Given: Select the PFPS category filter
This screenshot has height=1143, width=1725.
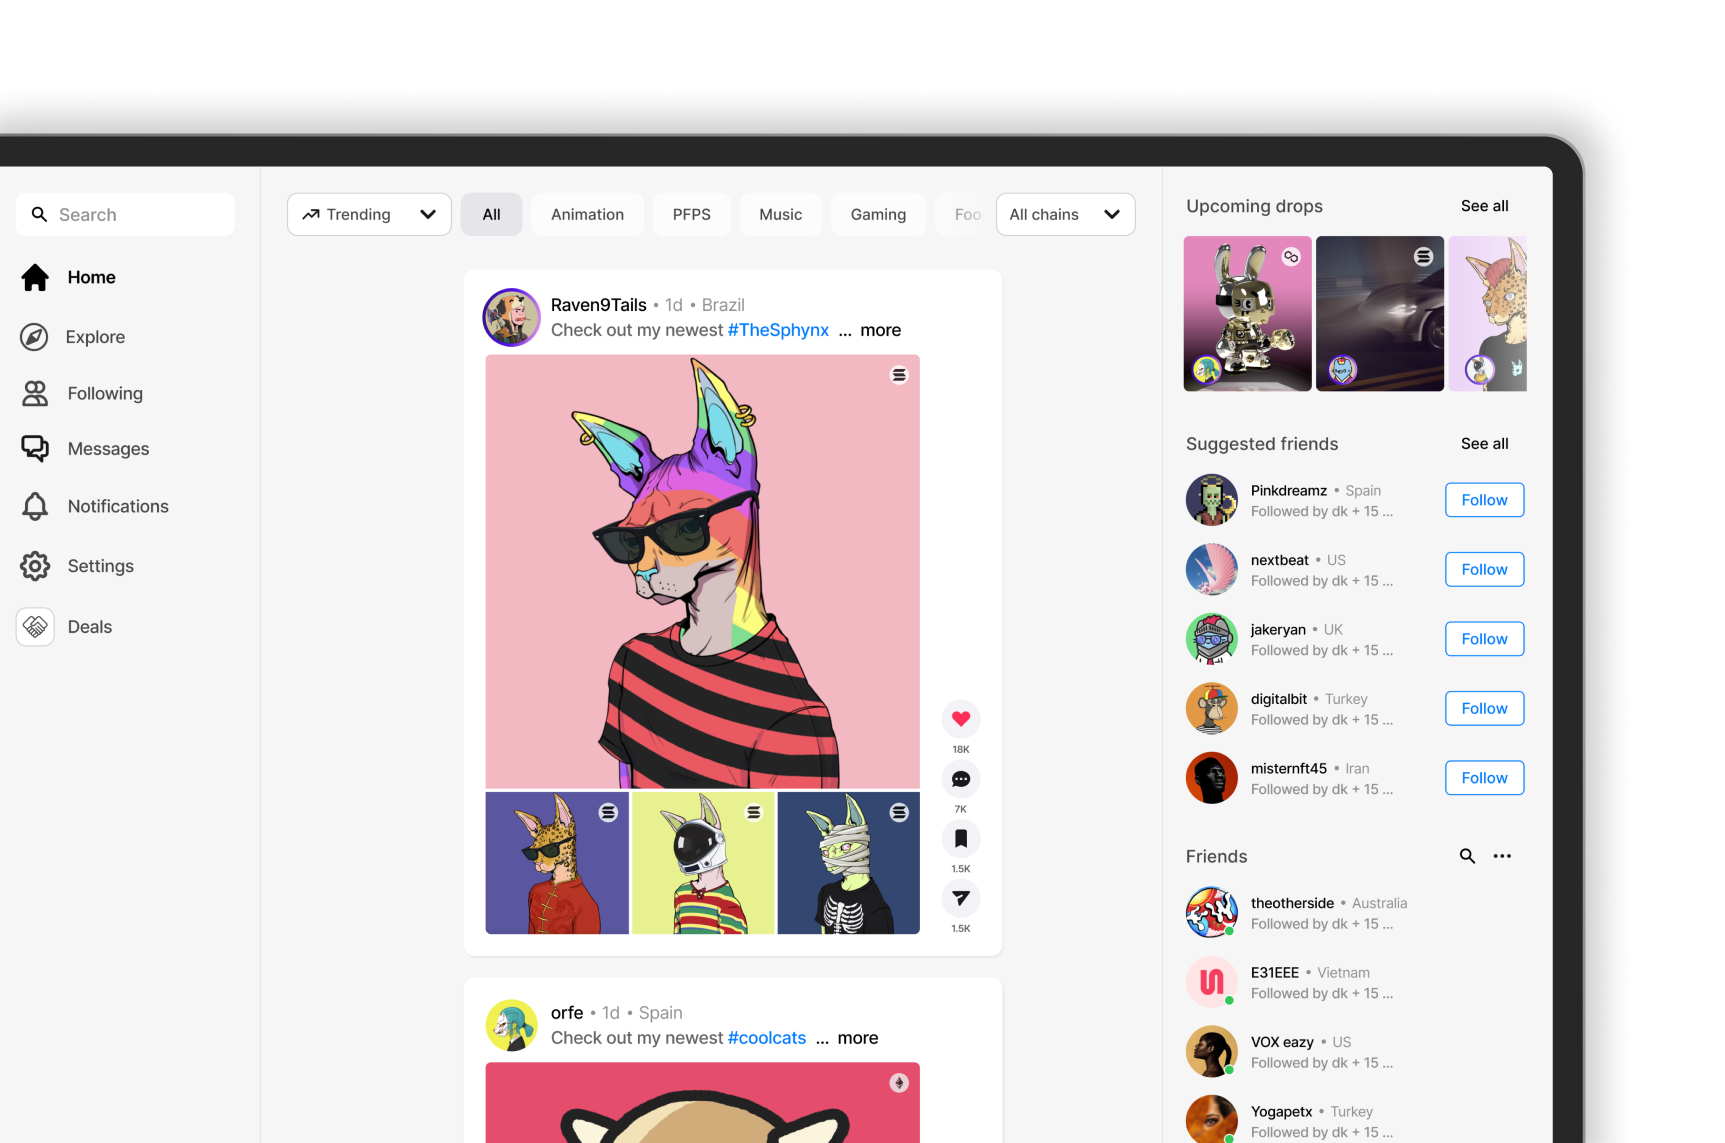Looking at the screenshot, I should point(692,214).
